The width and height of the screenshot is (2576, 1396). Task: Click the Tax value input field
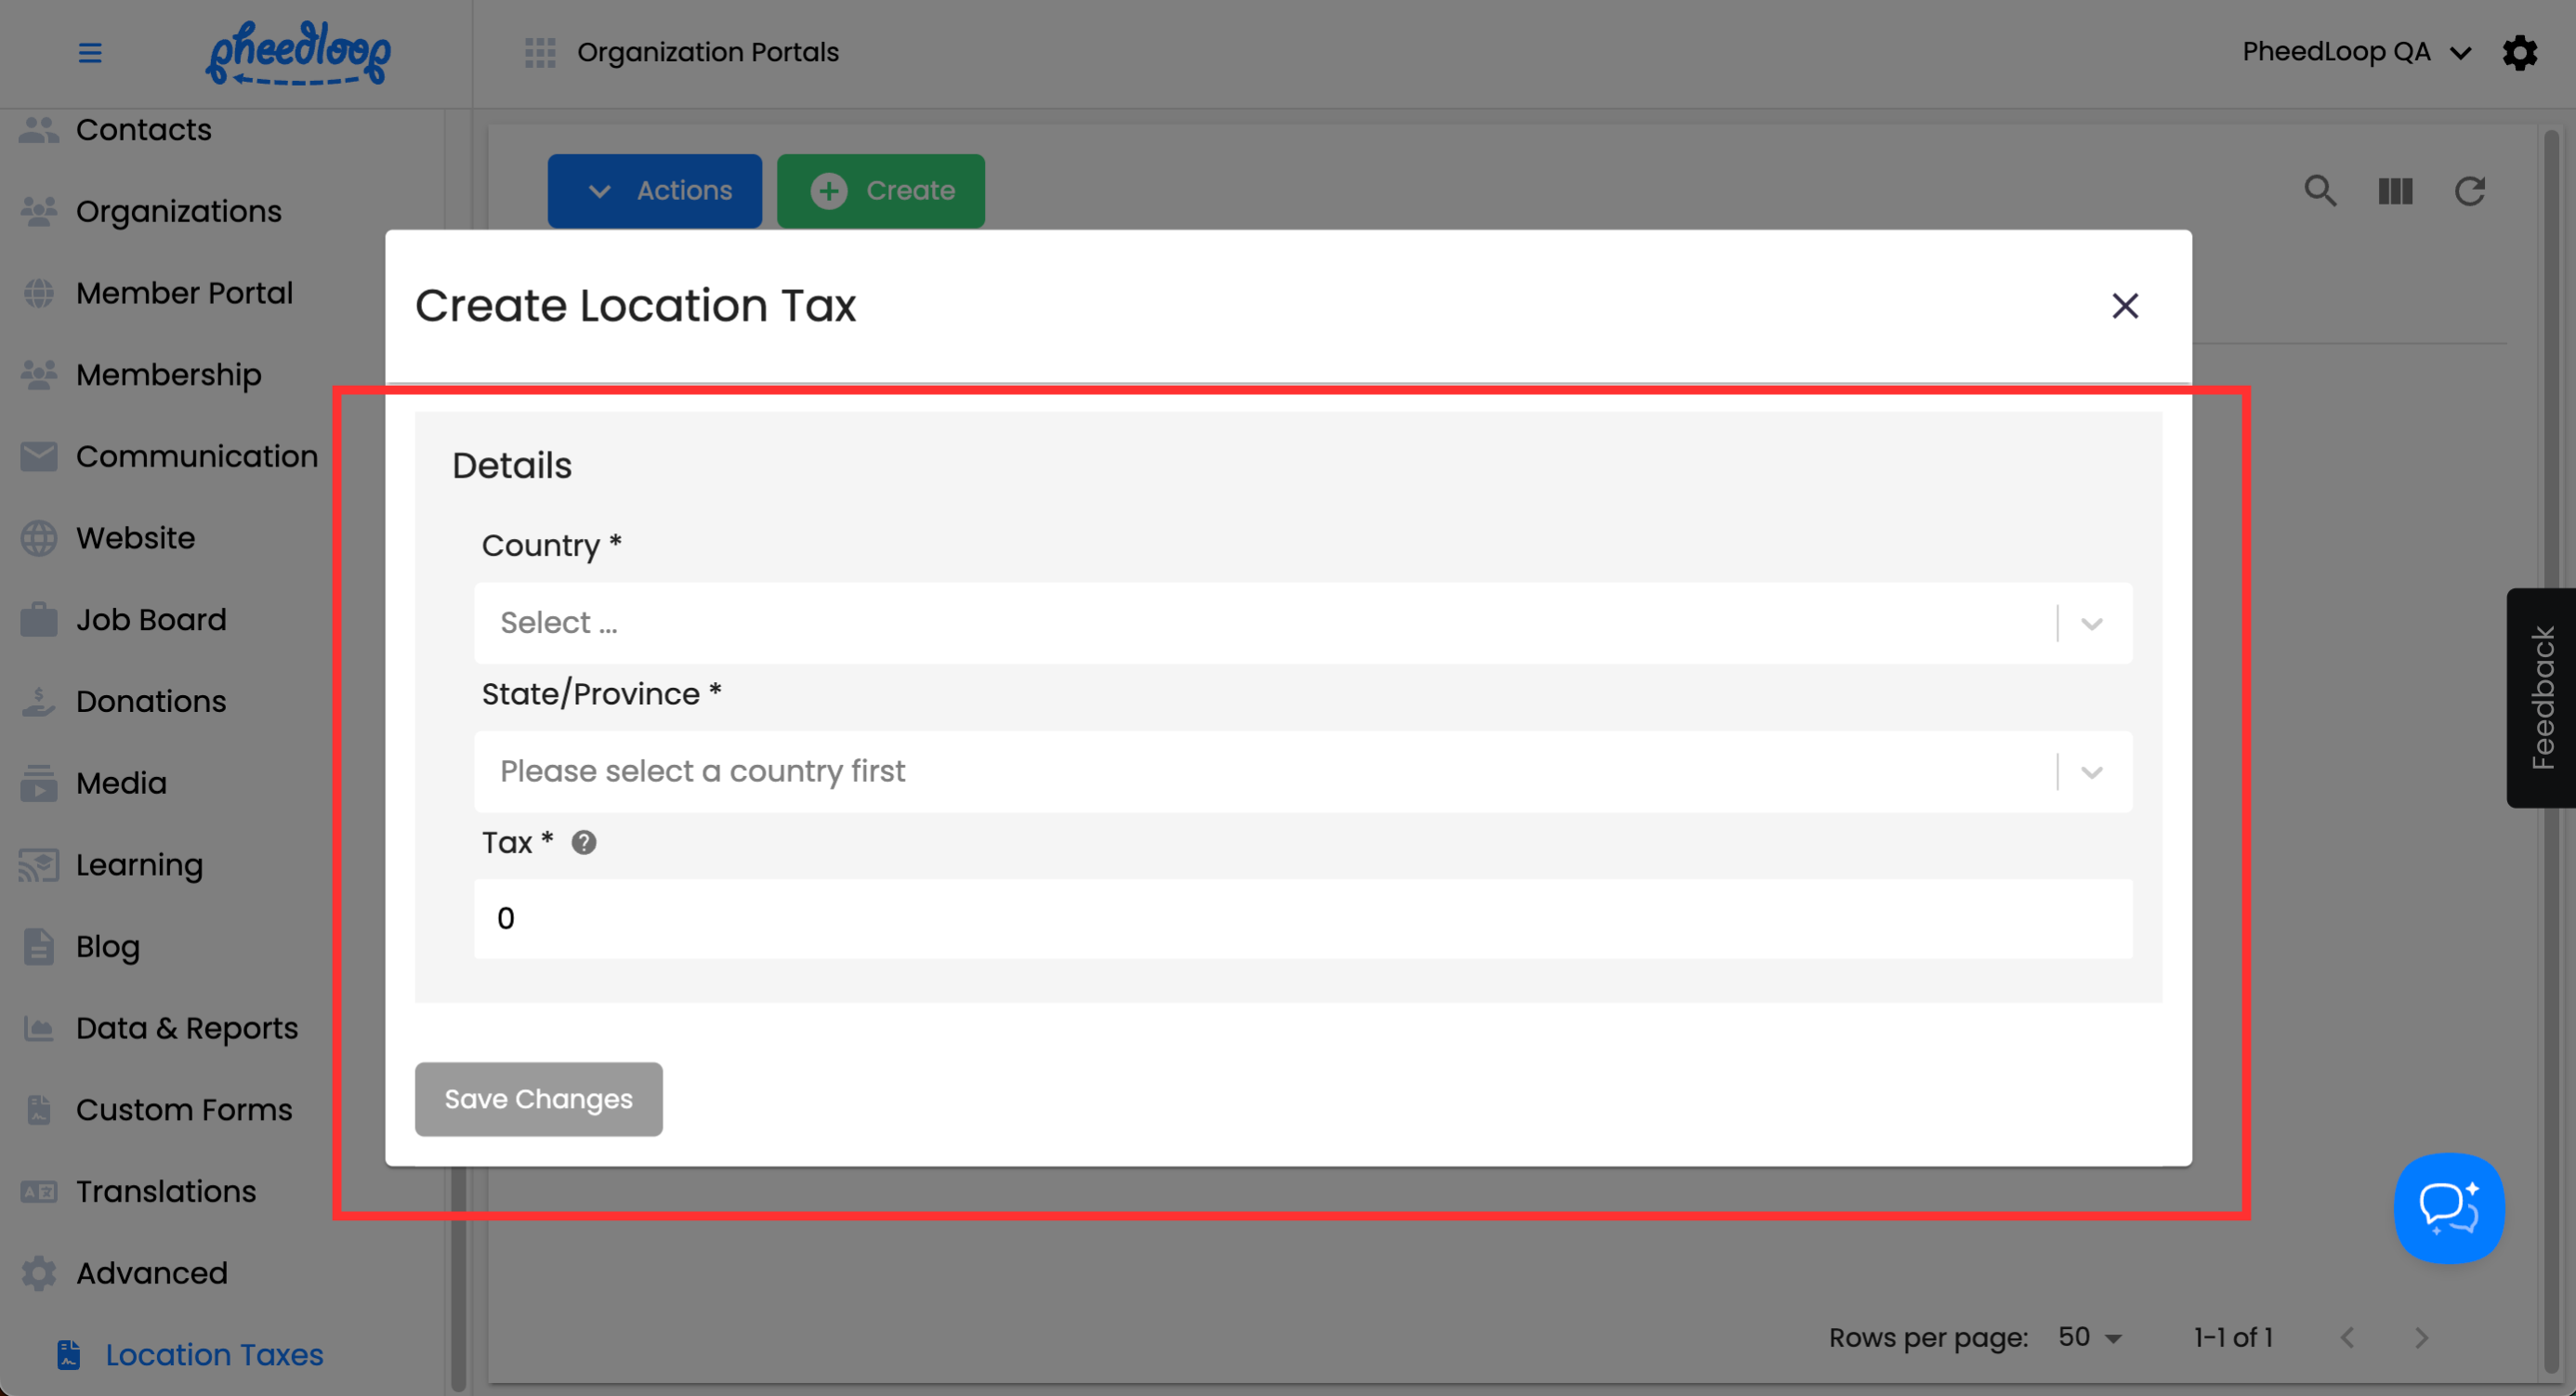click(x=1302, y=918)
